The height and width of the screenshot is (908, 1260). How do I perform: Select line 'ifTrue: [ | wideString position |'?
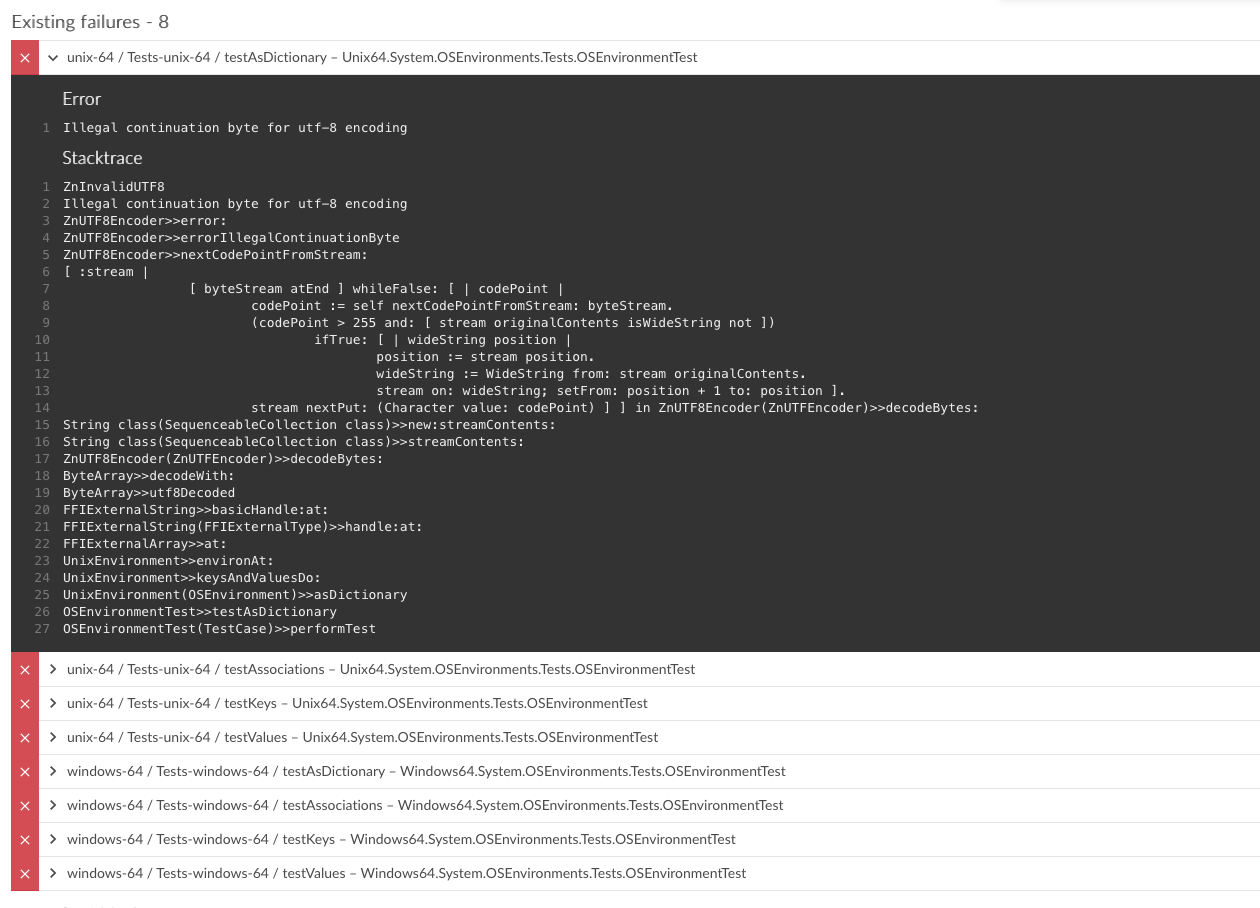[x=442, y=340]
